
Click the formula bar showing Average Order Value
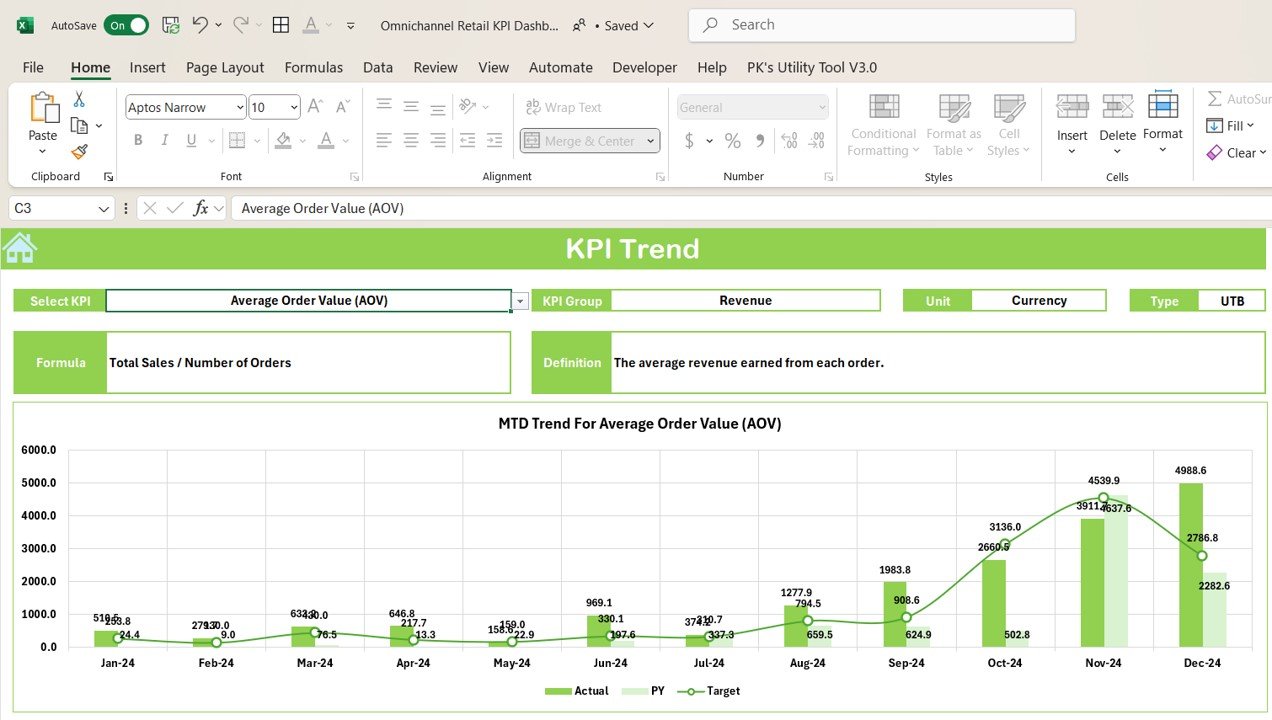tap(751, 208)
